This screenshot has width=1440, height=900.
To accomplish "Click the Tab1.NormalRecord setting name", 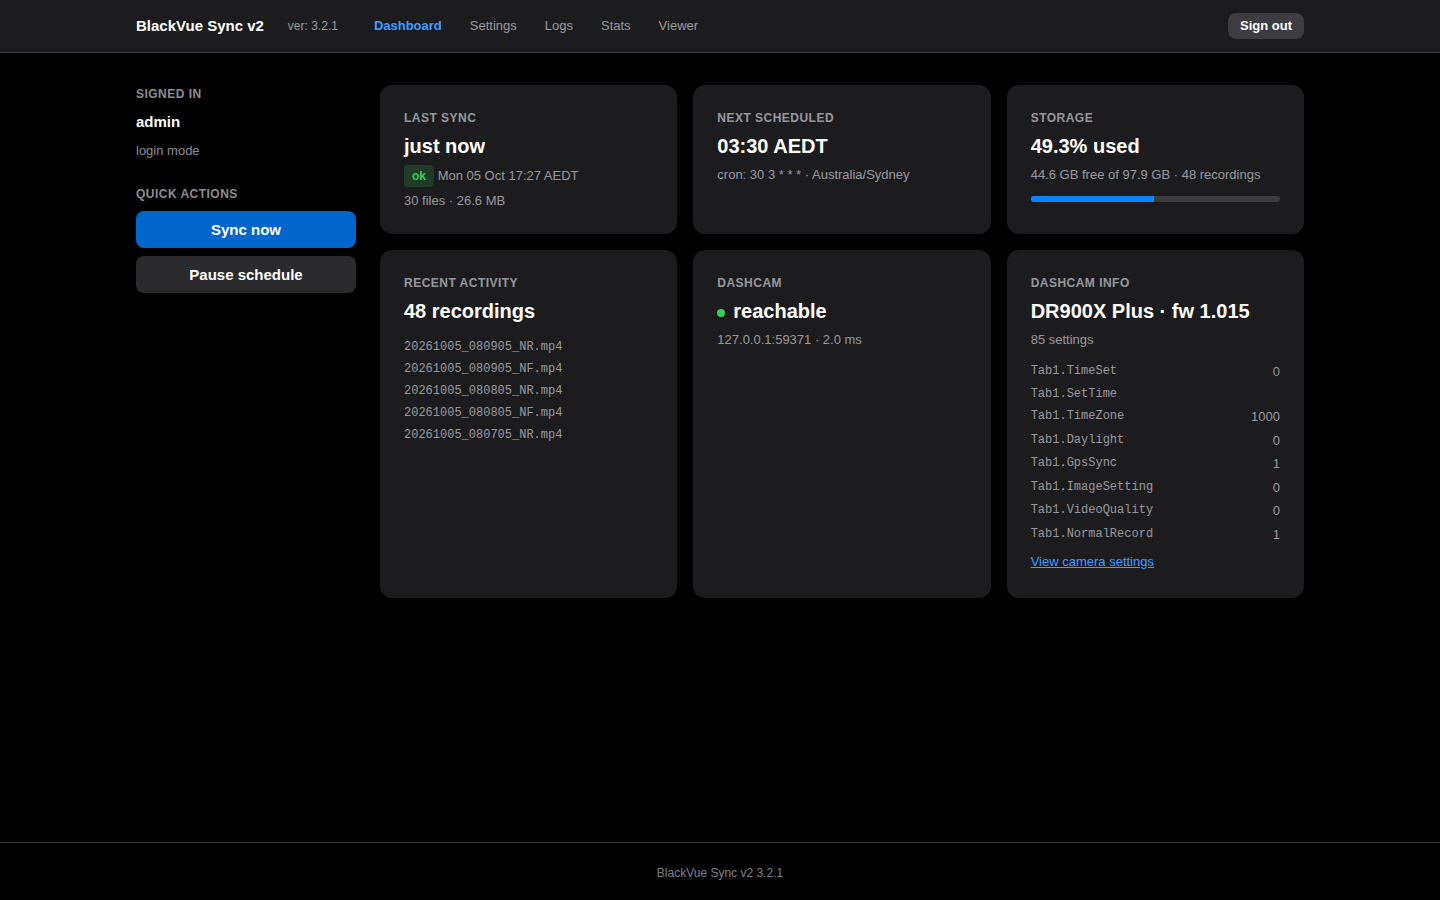I will (1092, 534).
